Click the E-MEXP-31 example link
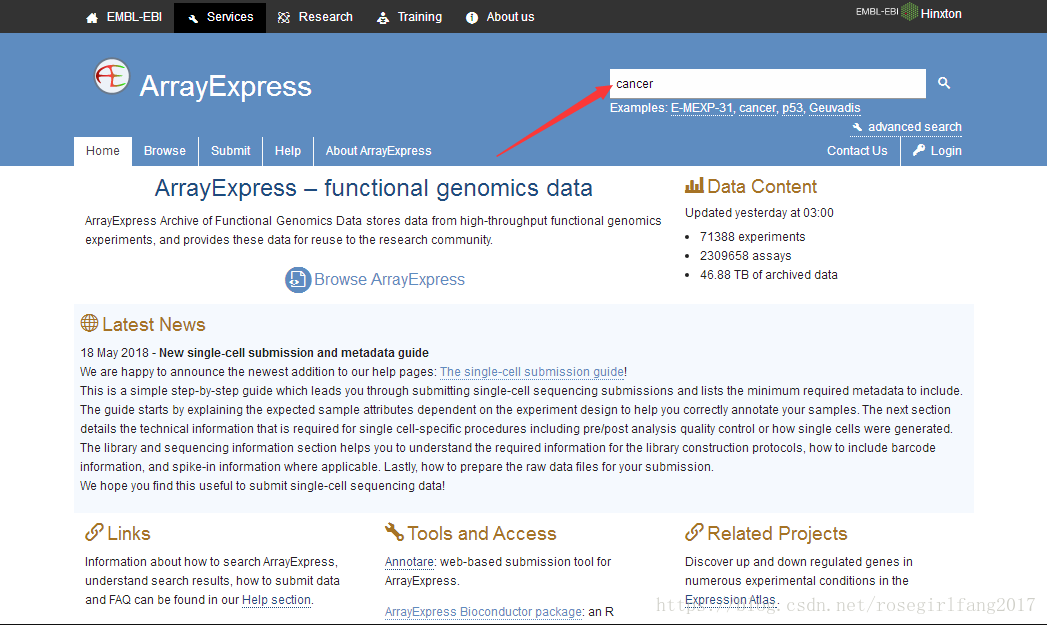The height and width of the screenshot is (625, 1047). click(x=702, y=108)
